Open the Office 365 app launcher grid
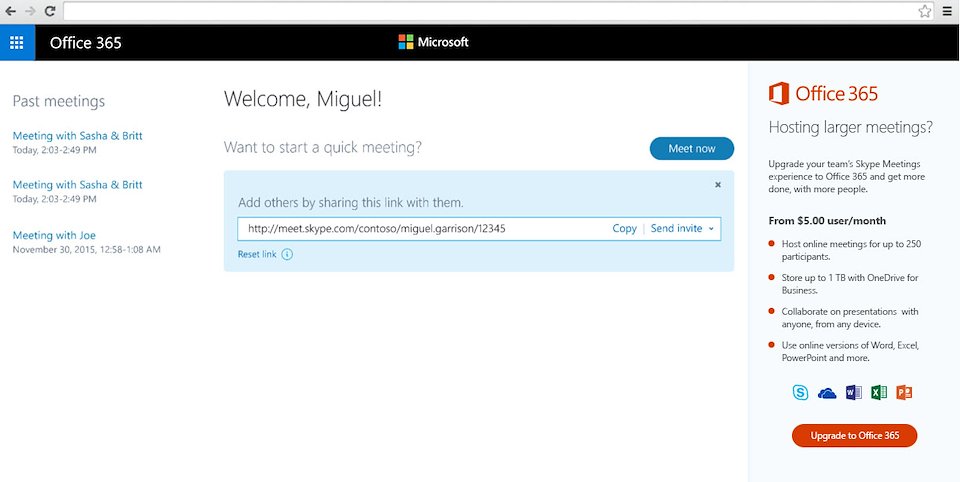The height and width of the screenshot is (482, 960). coord(17,42)
